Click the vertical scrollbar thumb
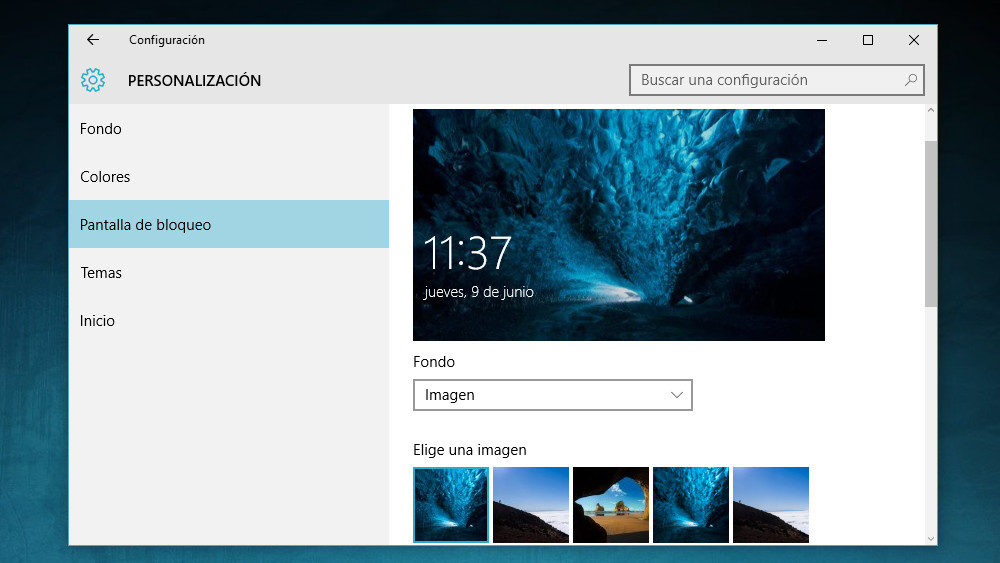Screen dimensions: 1000x563 tap(930, 223)
